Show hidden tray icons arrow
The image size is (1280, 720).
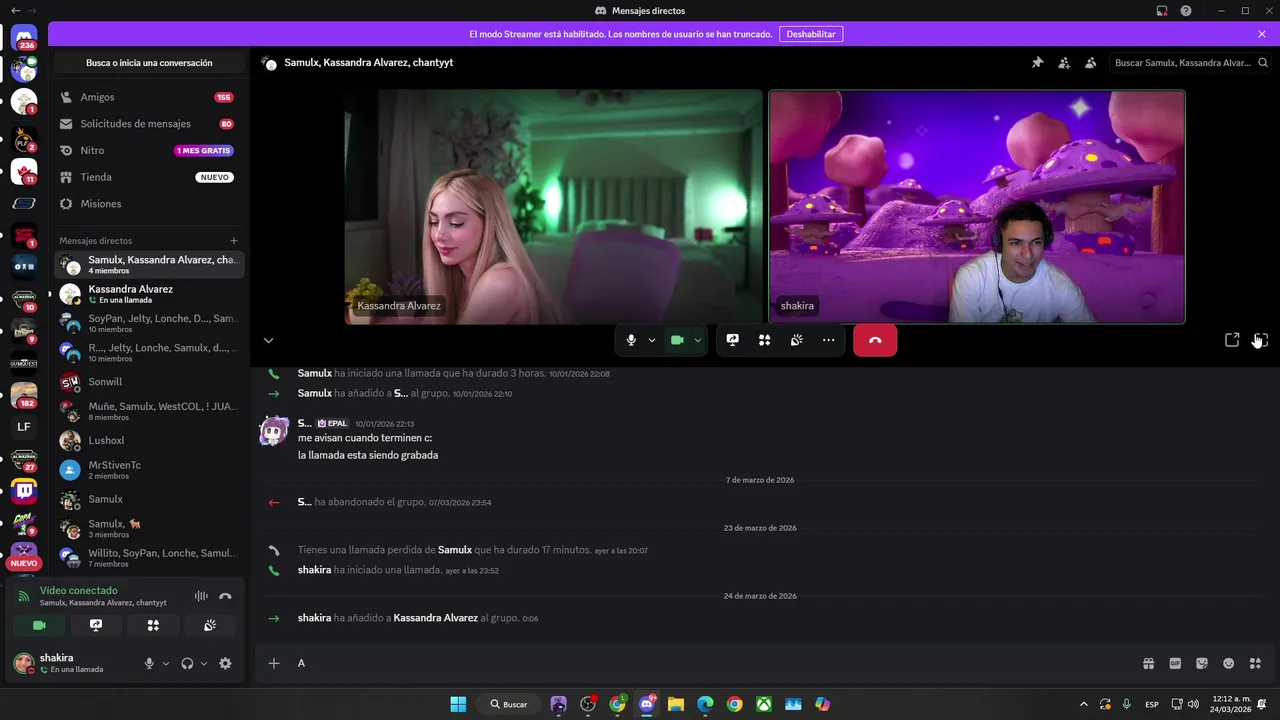click(1083, 704)
